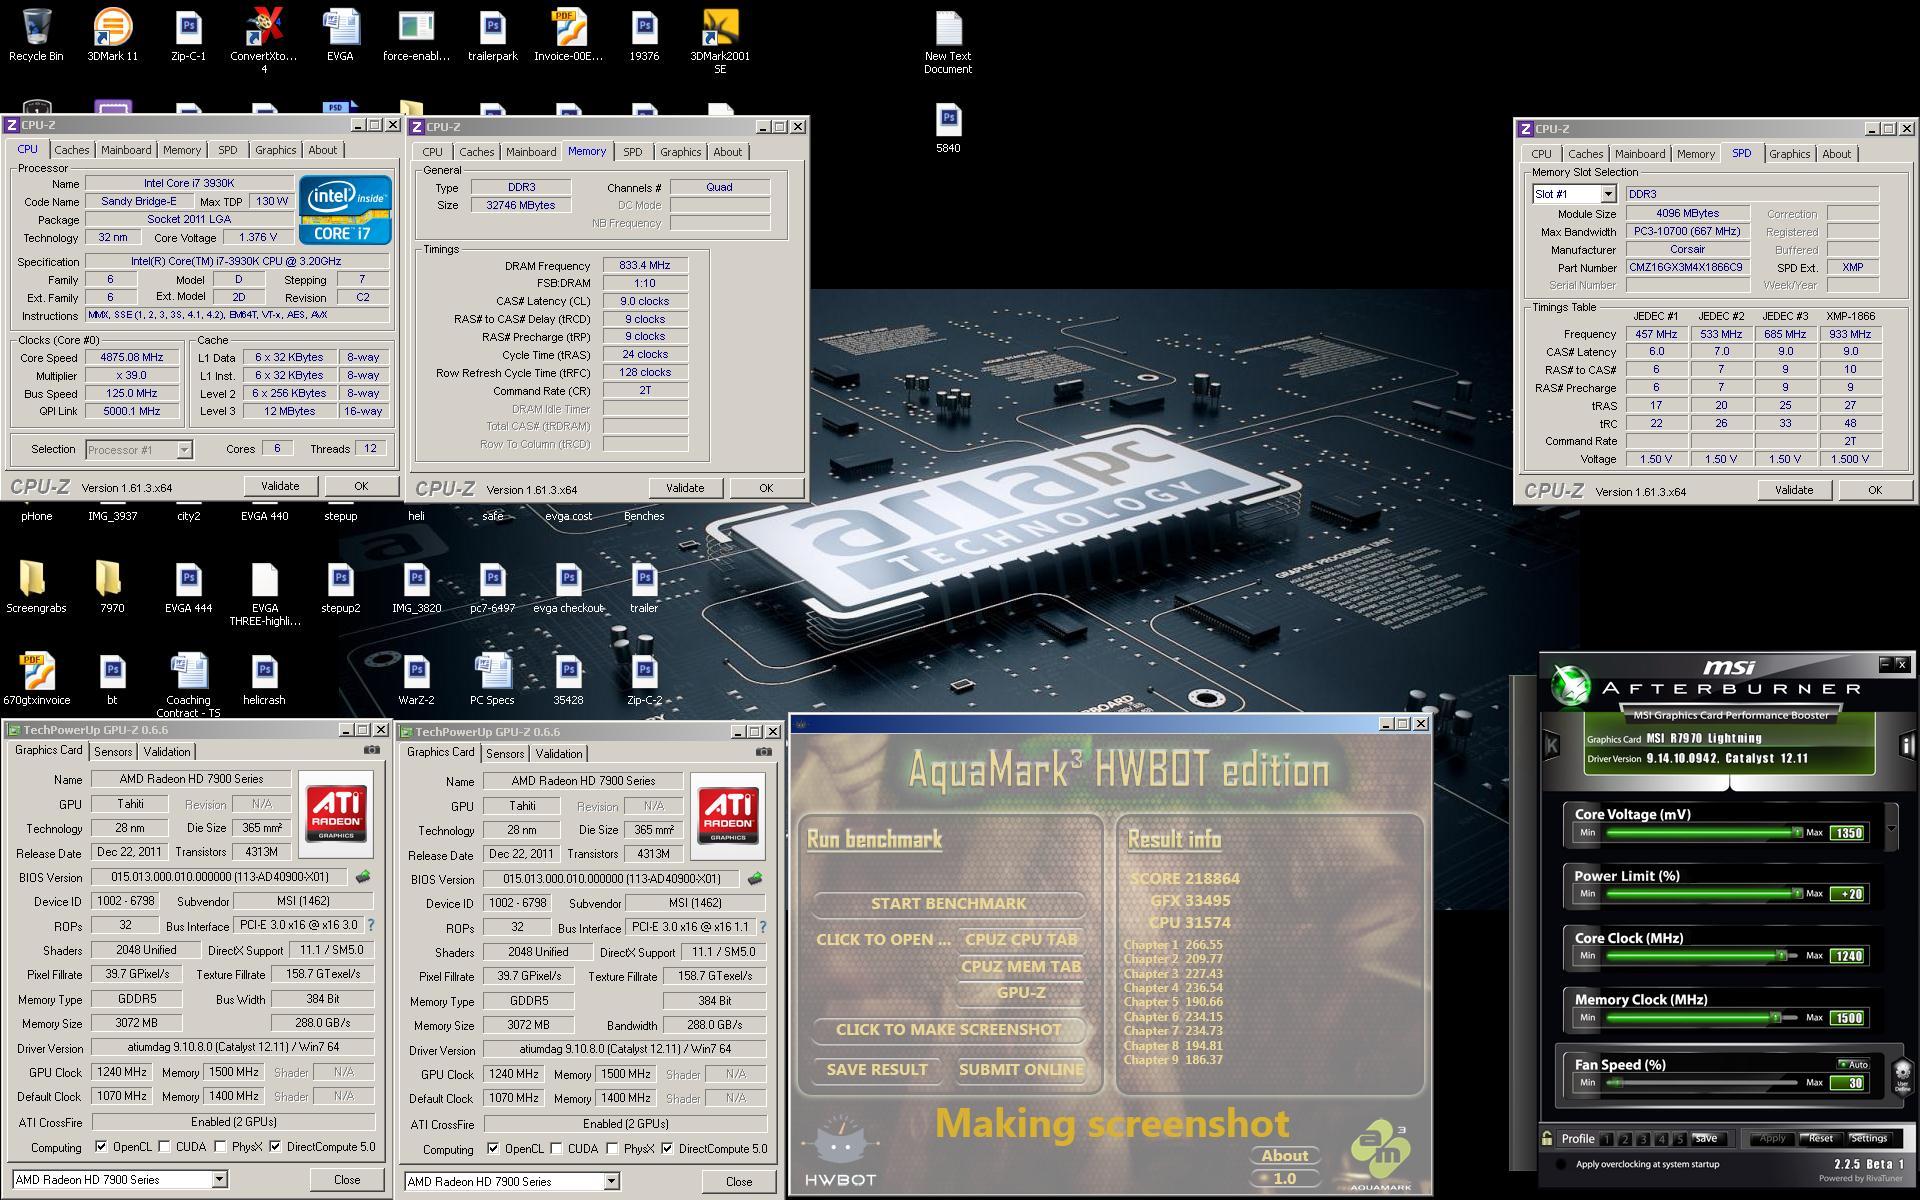The height and width of the screenshot is (1200, 1920).
Task: Open Mainboard tab in middle CPU-Z window
Action: coord(530,152)
